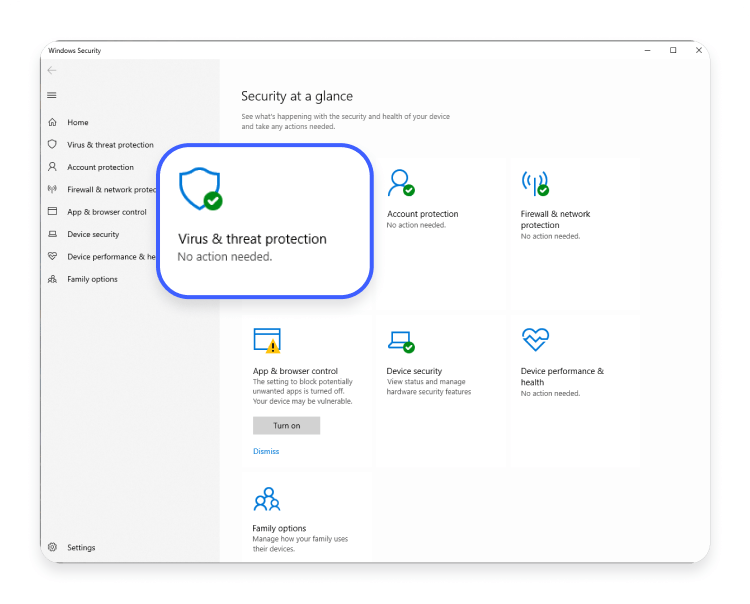Open the Account protection tile title

(422, 214)
